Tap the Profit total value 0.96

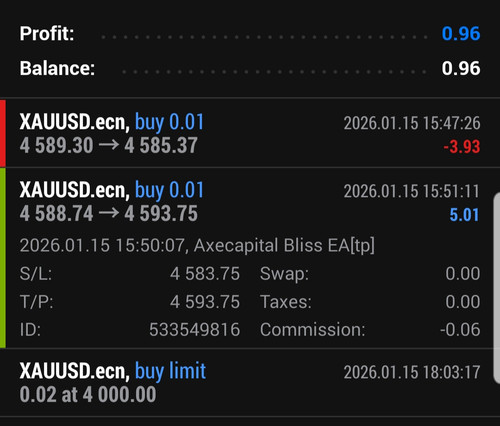(x=461, y=34)
